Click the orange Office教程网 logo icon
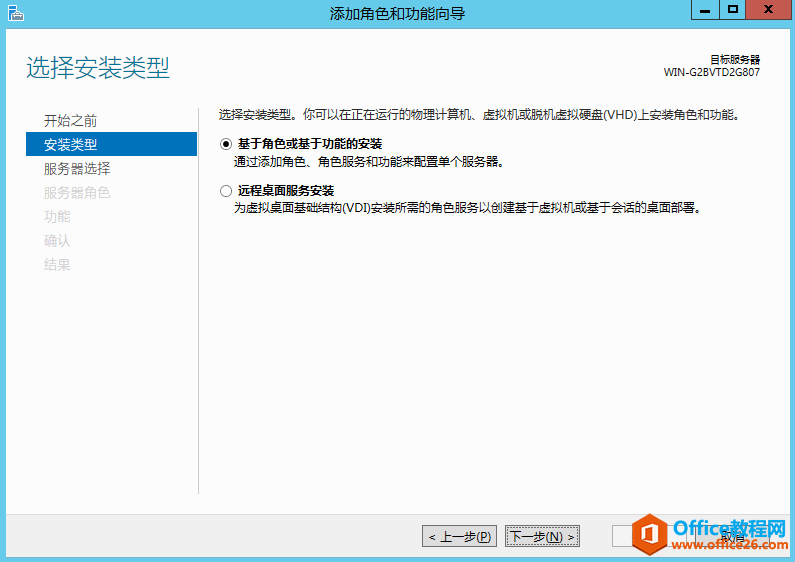The width and height of the screenshot is (795, 562). [x=651, y=534]
